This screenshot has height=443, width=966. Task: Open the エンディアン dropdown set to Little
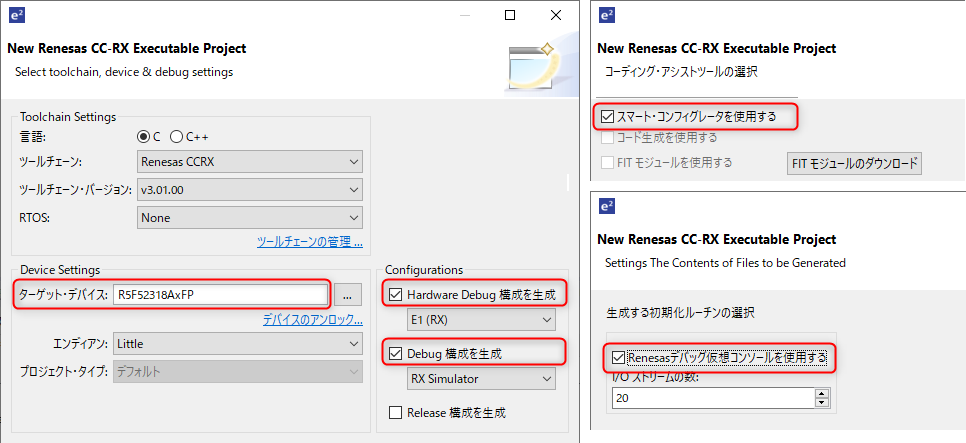pos(238,344)
